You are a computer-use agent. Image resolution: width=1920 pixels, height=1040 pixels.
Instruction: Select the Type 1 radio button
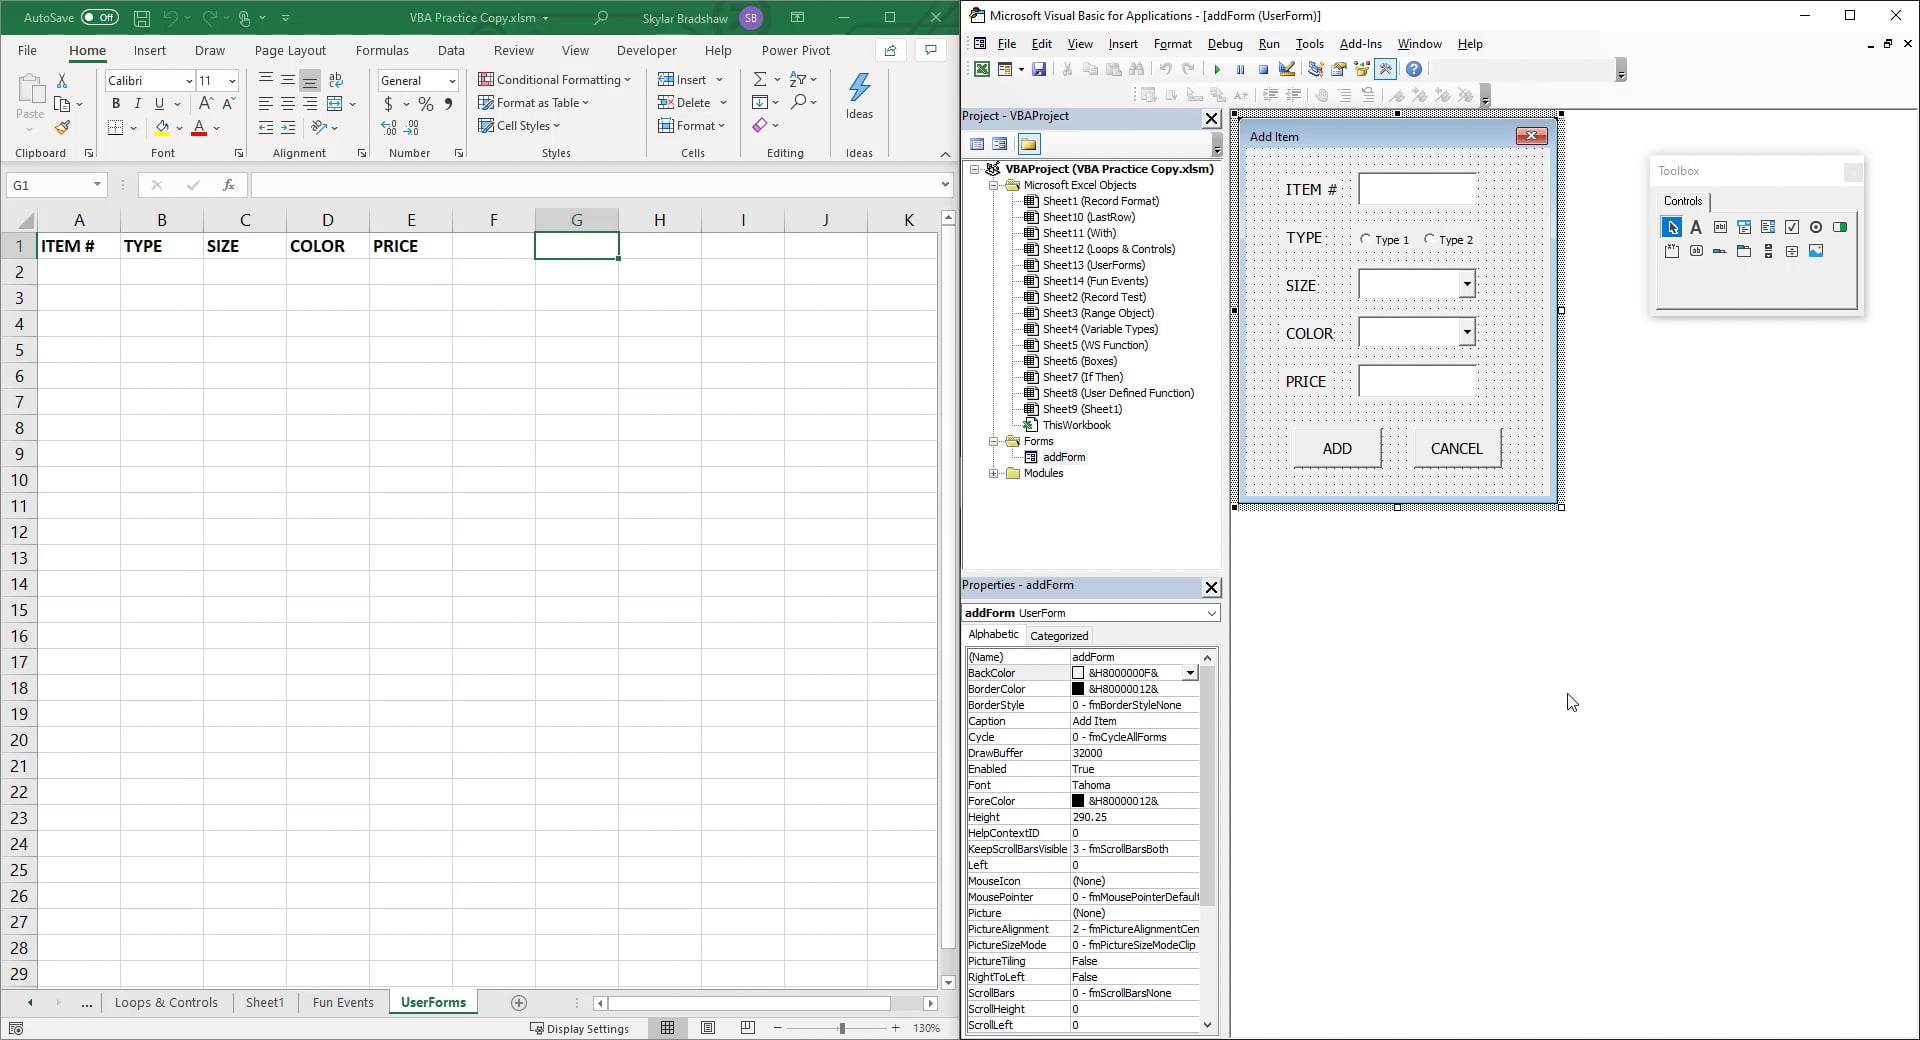[x=1366, y=239]
